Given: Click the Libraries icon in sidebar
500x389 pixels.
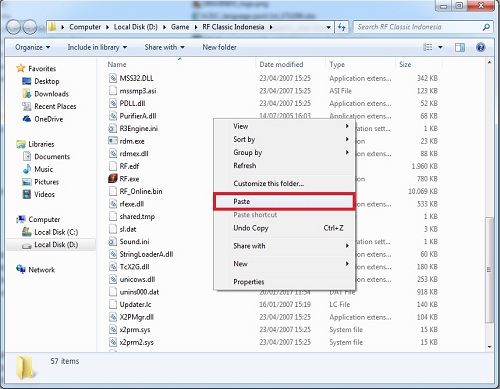Looking at the screenshot, I should 21,144.
